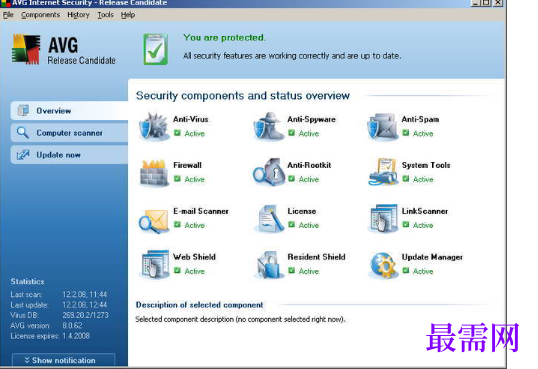Screen dimensions: 538x369
Task: Click 'Description of selected component' heading
Action: (199, 305)
